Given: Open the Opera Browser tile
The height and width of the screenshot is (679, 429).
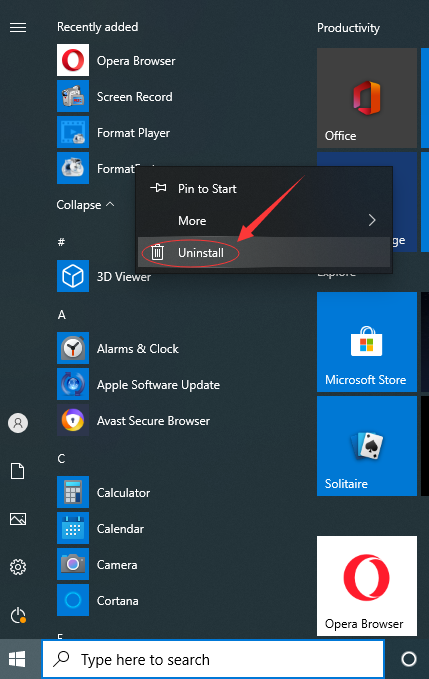Looking at the screenshot, I should [x=367, y=586].
